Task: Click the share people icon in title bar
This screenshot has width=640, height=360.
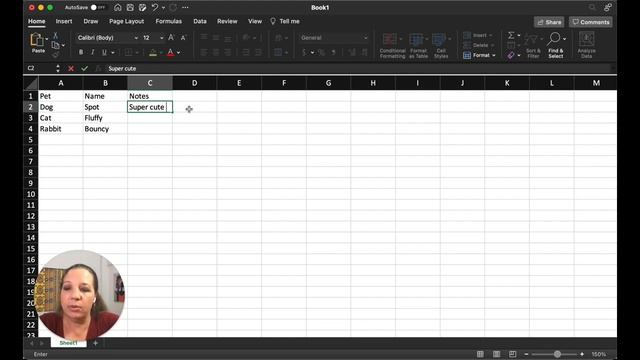Action: tap(608, 7)
